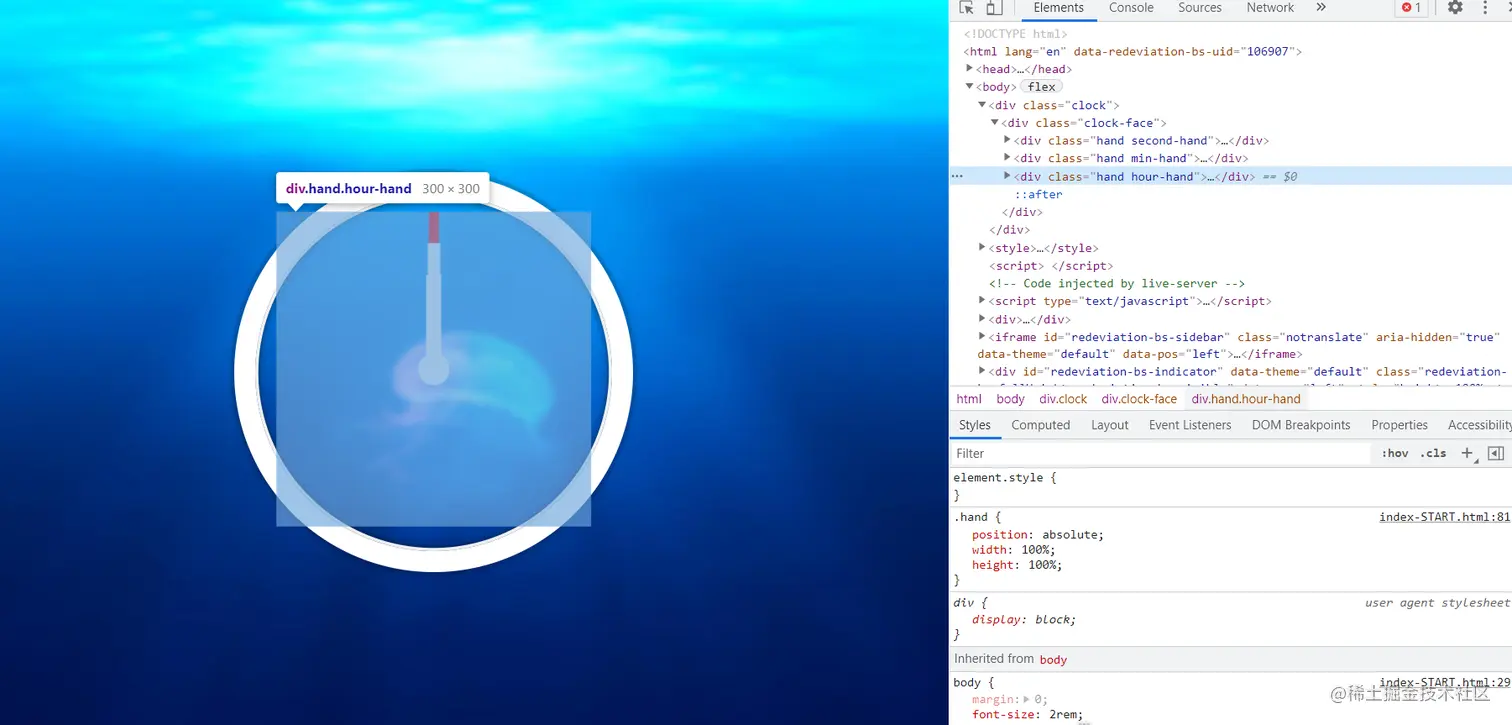Select html in the breadcrumb bar
Screen dimensions: 1512x725
tap(969, 399)
